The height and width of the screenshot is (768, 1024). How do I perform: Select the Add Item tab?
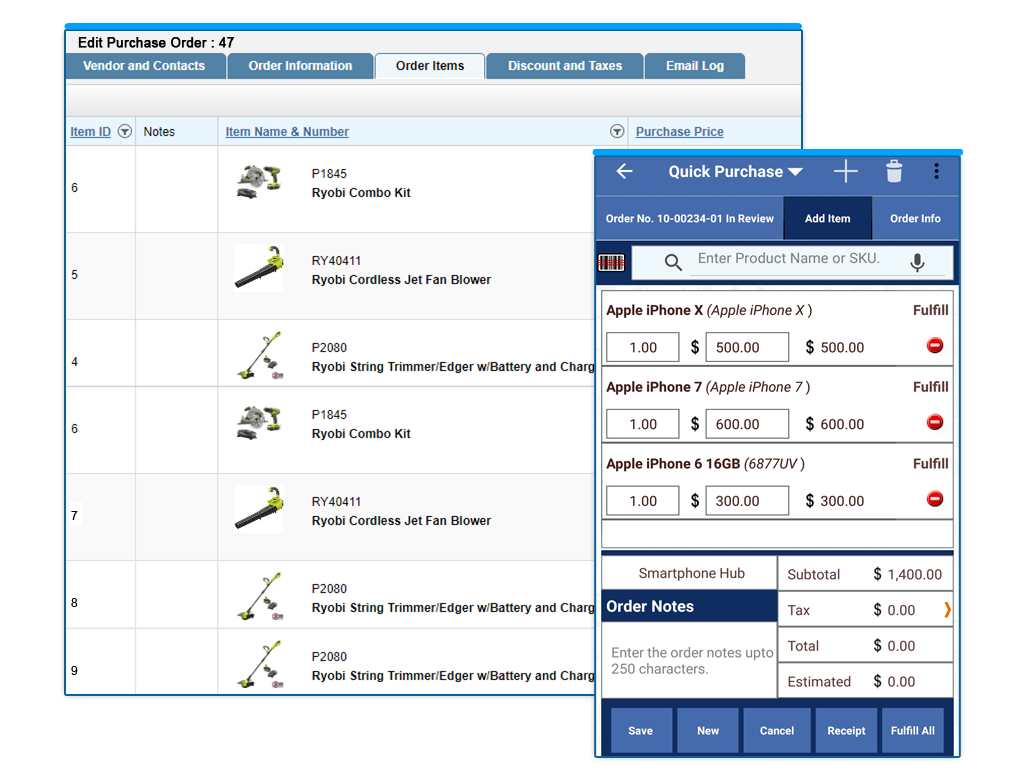pyautogui.click(x=827, y=219)
